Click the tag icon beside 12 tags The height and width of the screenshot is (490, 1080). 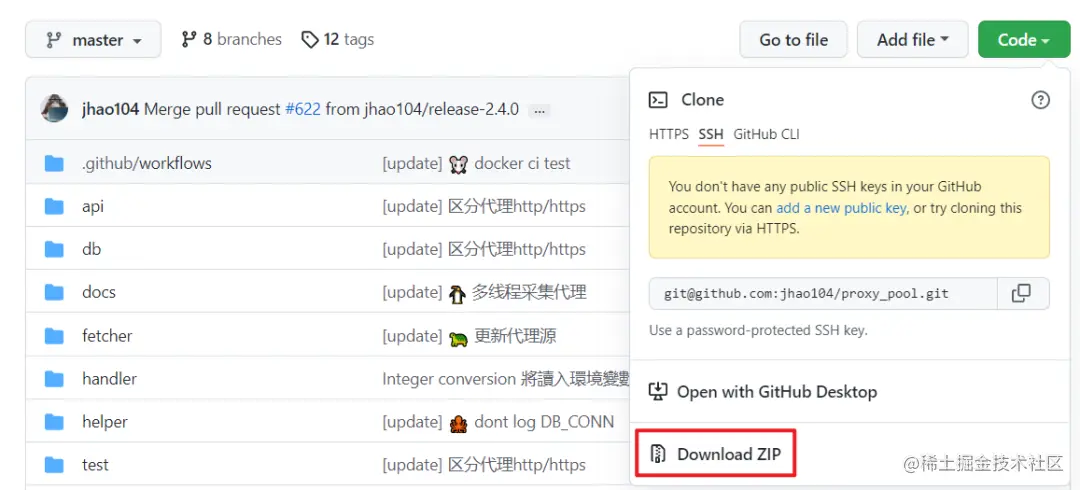point(310,39)
